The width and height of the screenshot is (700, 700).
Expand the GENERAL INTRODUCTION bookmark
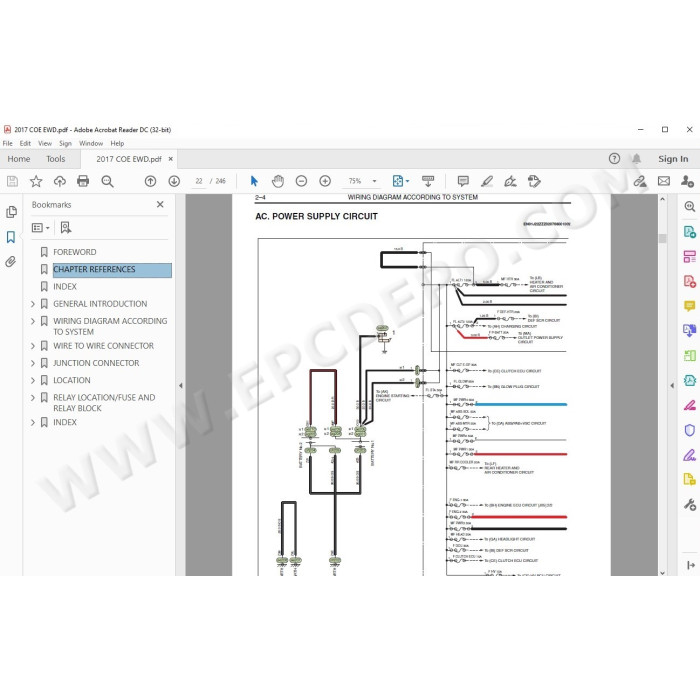(33, 304)
